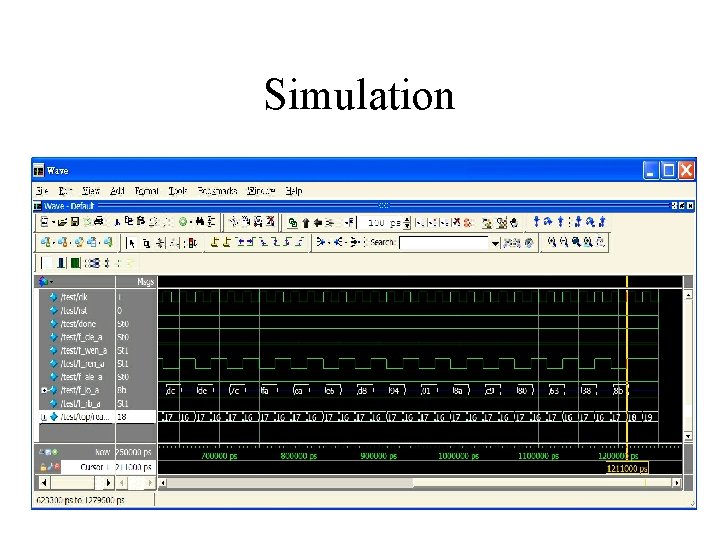Click the last icon in the zoom group
The image size is (720, 540).
tap(600, 242)
